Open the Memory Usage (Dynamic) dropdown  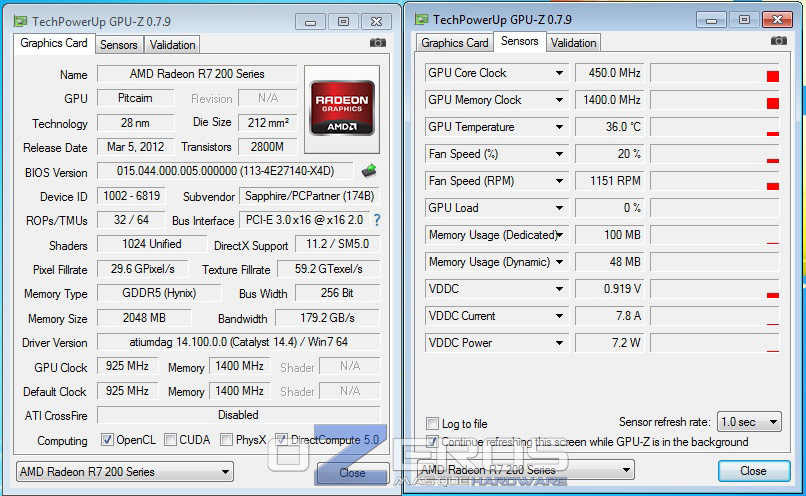pyautogui.click(x=559, y=262)
